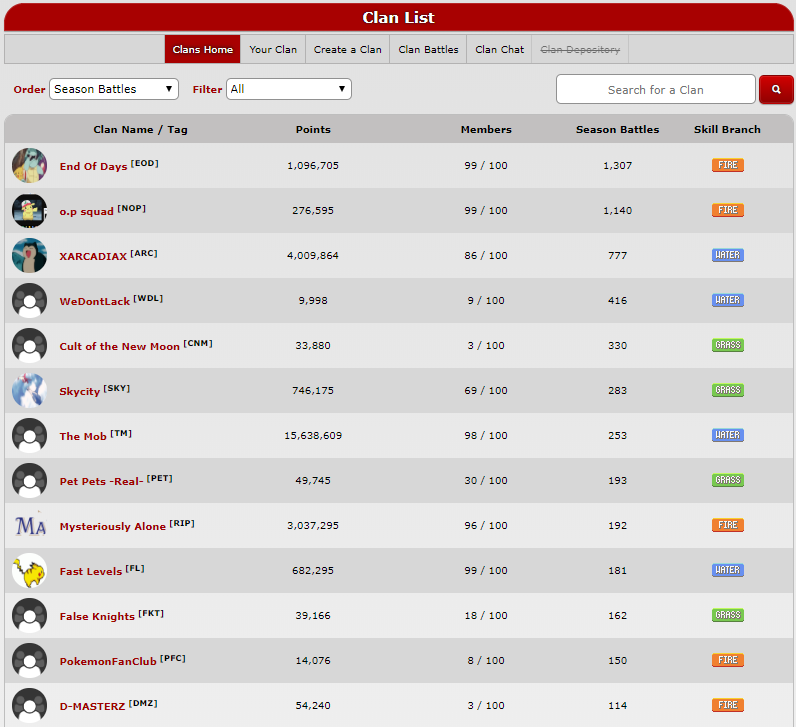Click FIRE skill badge for End Of Days
Image resolution: width=796 pixels, height=727 pixels.
[727, 165]
